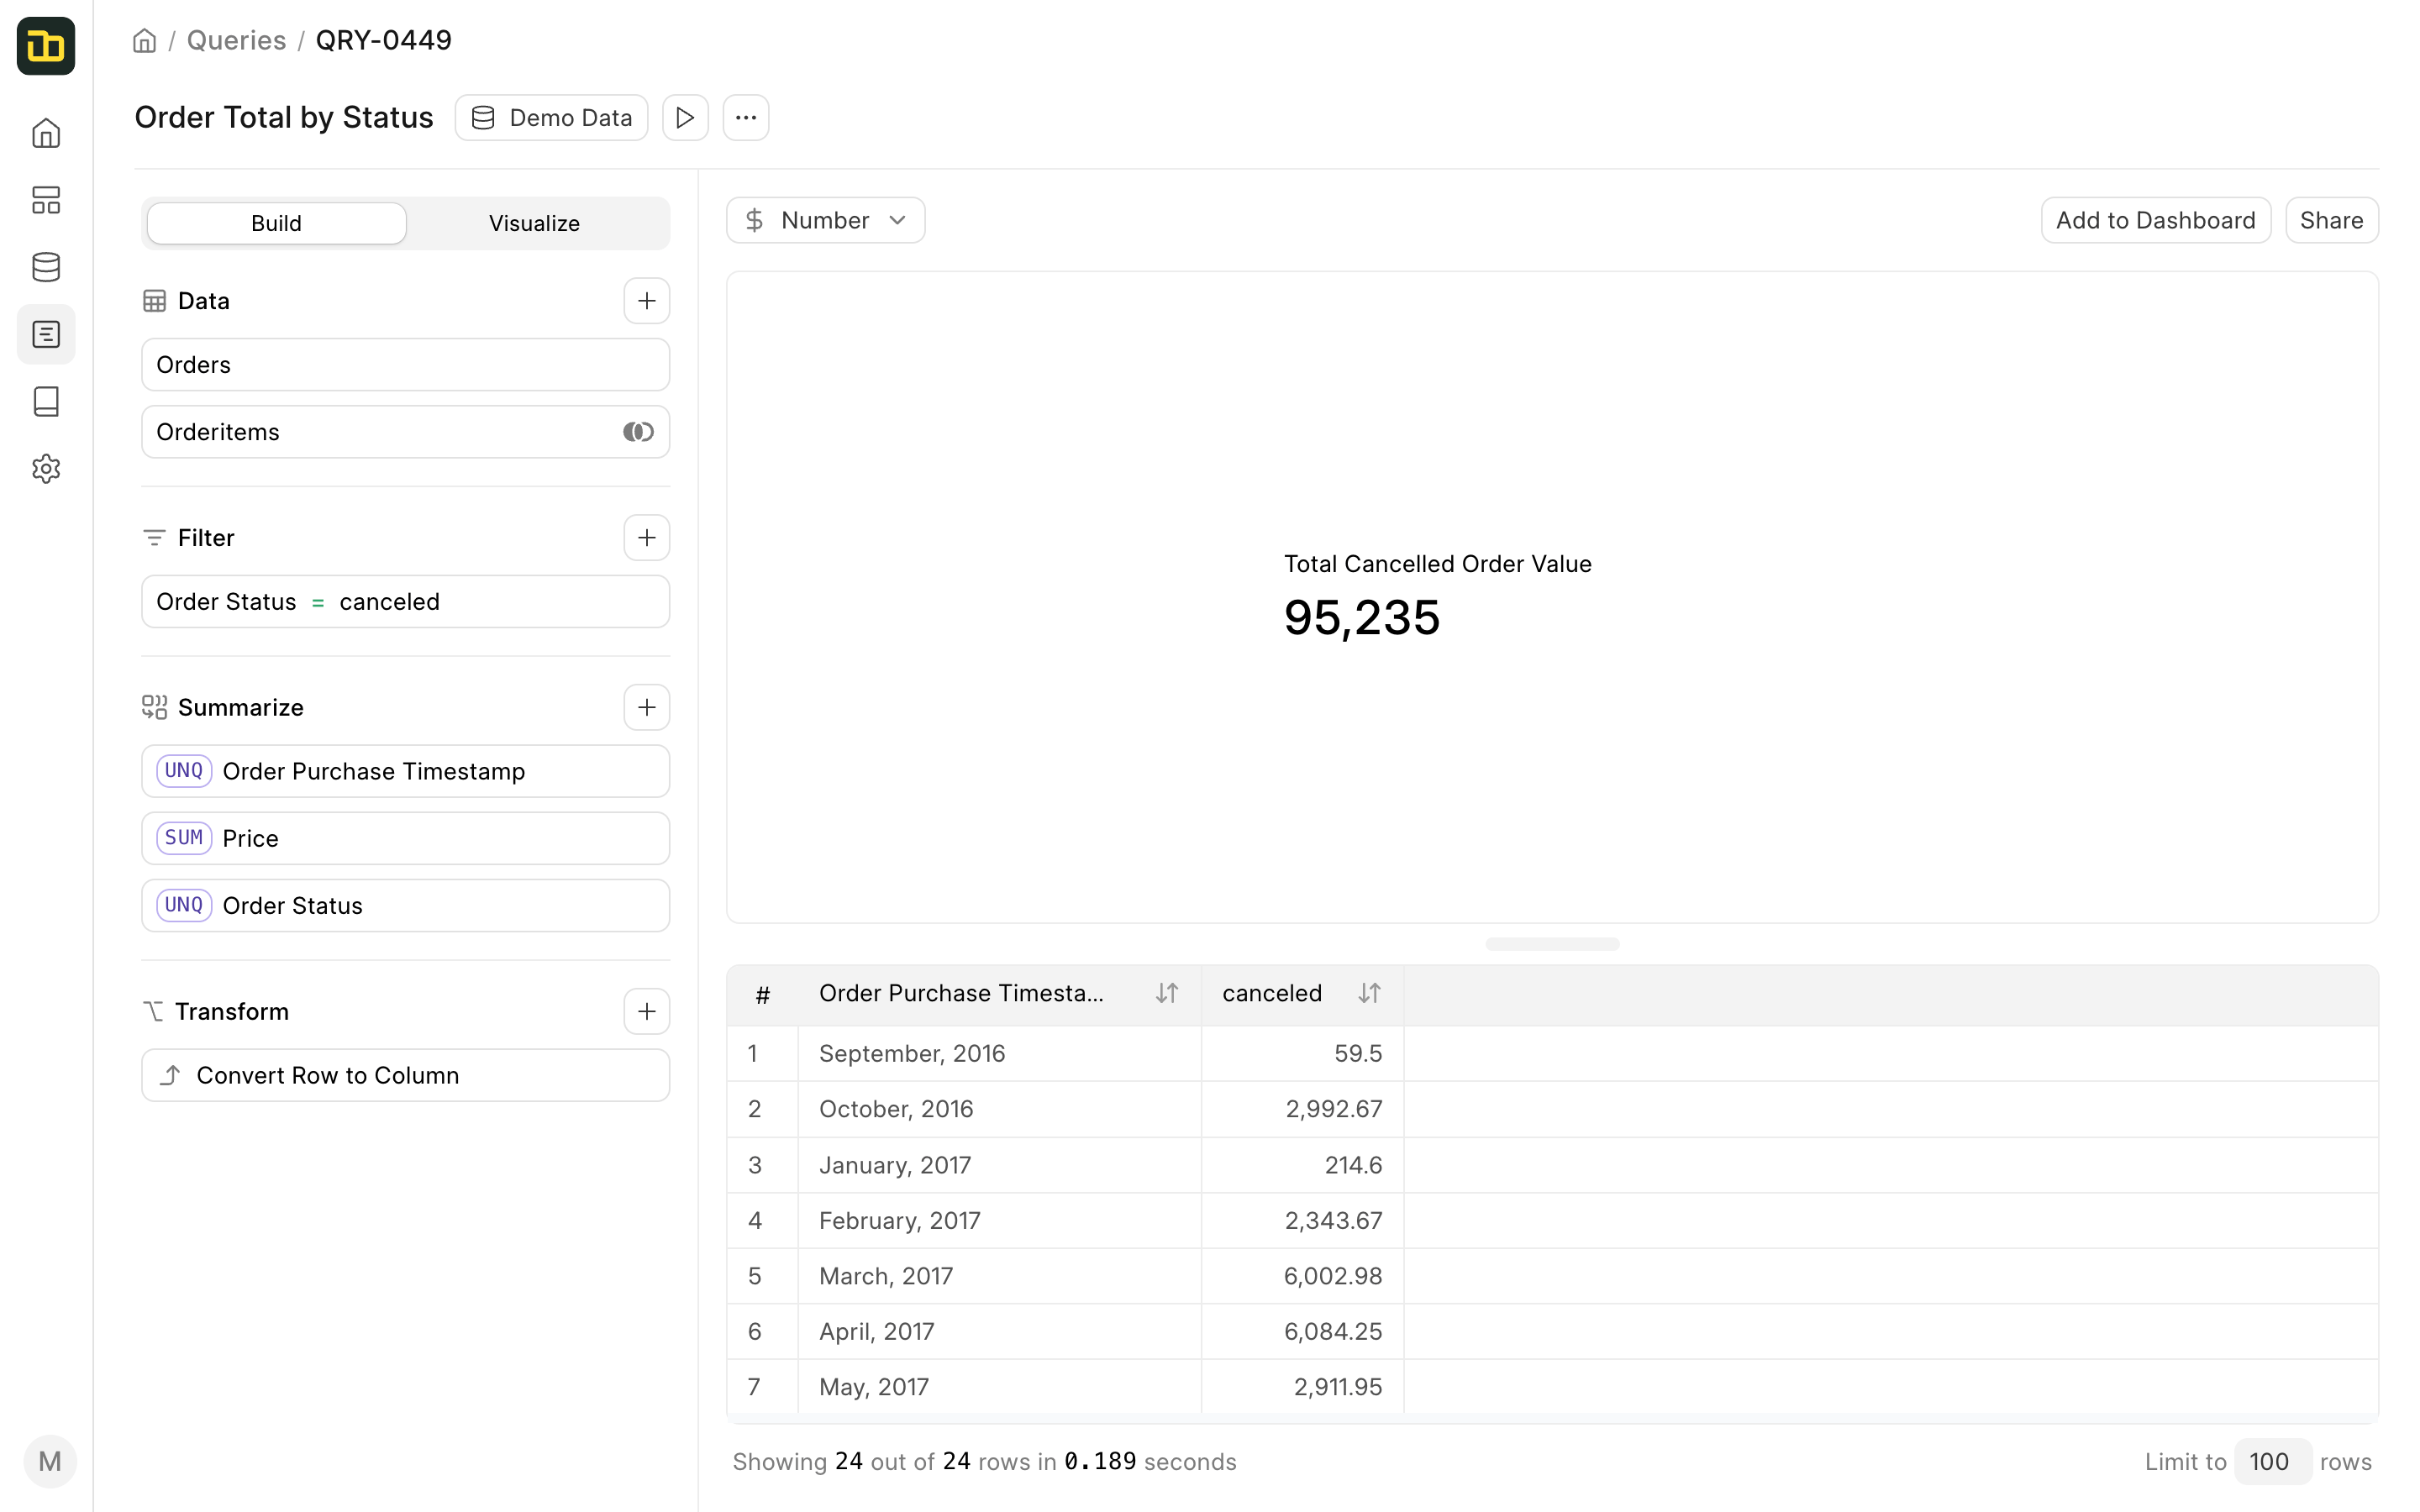This screenshot has height=1512, width=2420.
Task: Add a new Filter with plus icon
Action: [646, 538]
